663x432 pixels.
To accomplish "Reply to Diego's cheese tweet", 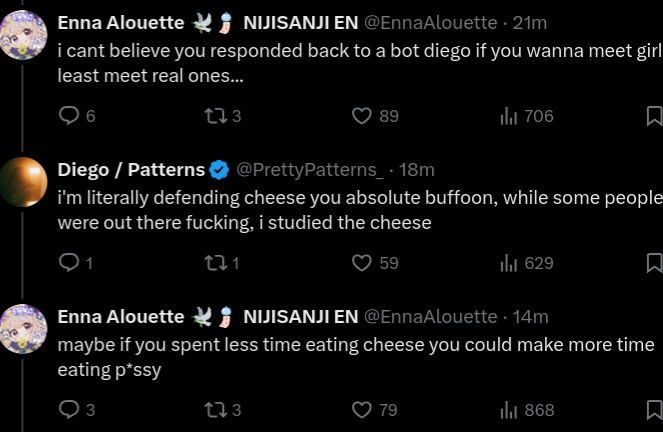I will [70, 263].
